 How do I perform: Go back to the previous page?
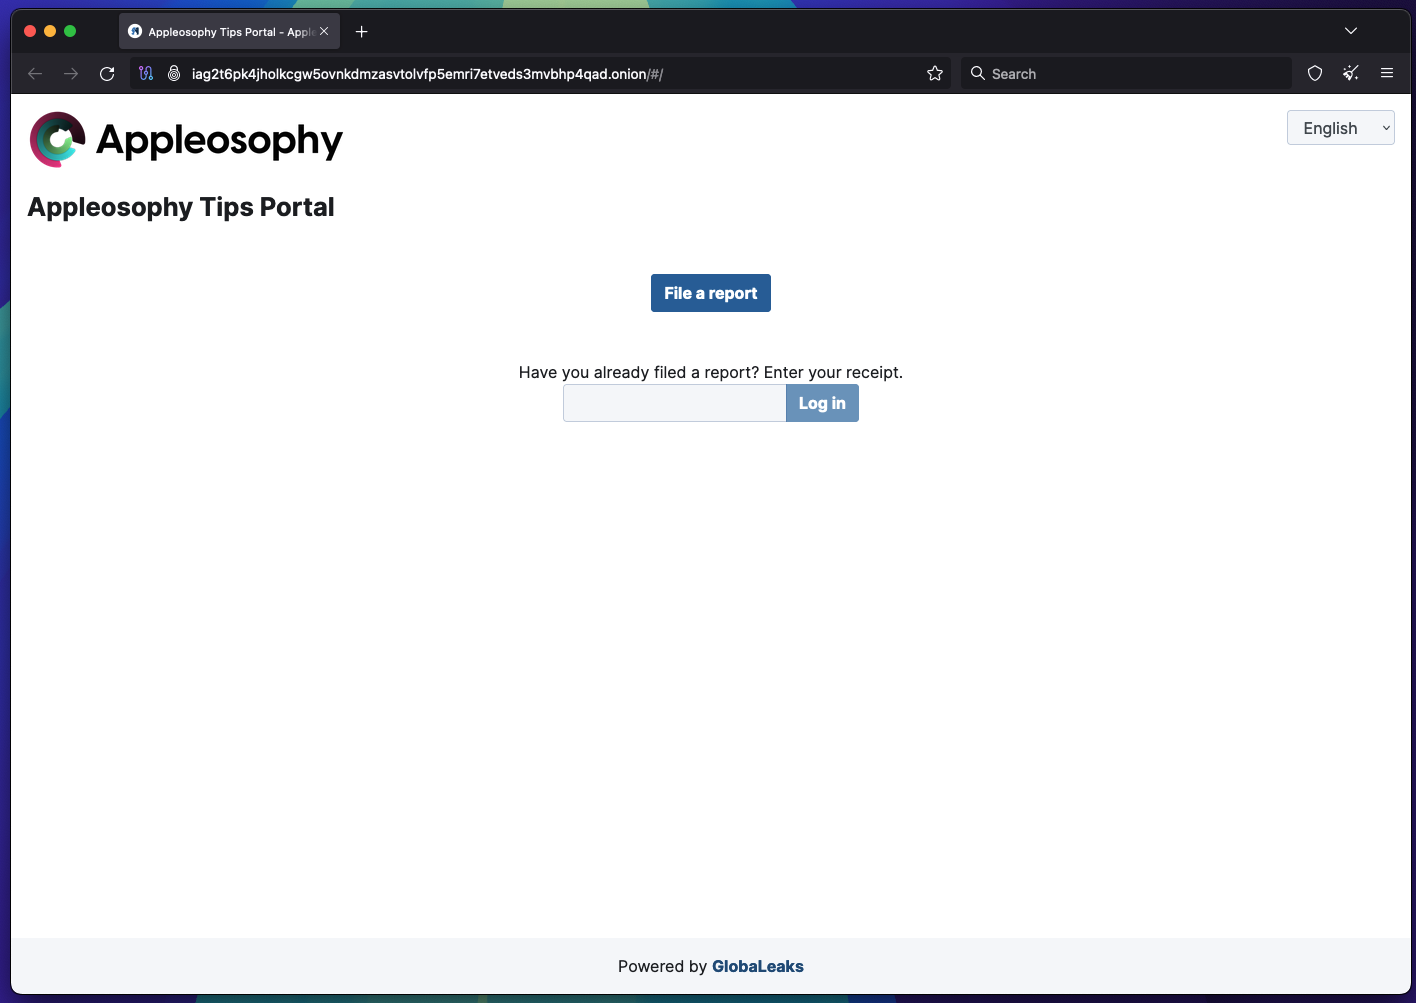(35, 73)
